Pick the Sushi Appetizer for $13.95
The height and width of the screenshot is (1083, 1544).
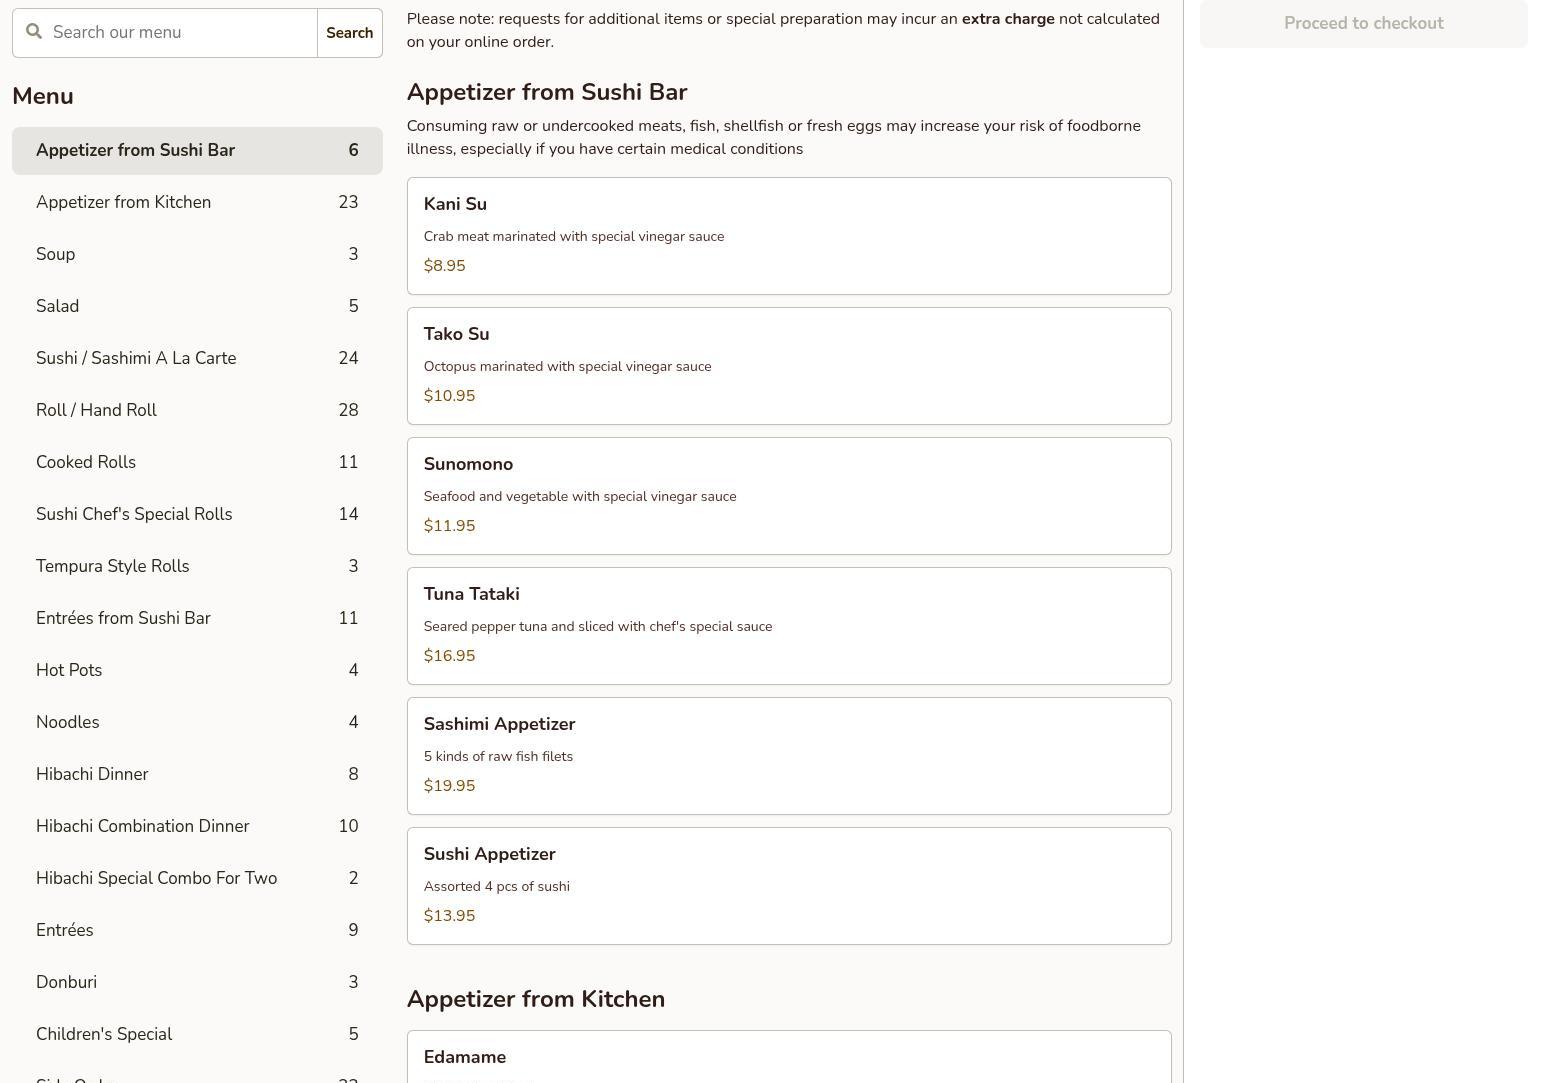tap(788, 886)
